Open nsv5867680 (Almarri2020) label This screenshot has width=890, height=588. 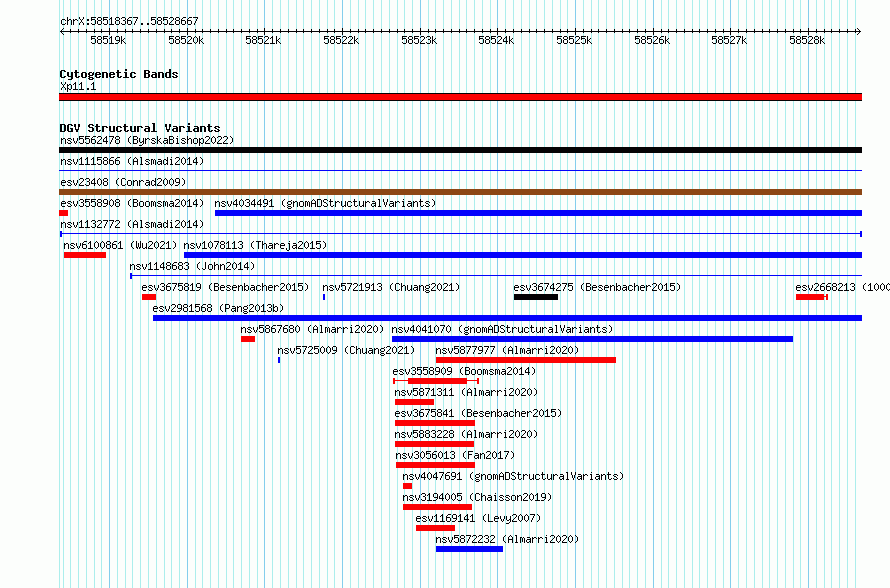[312, 329]
